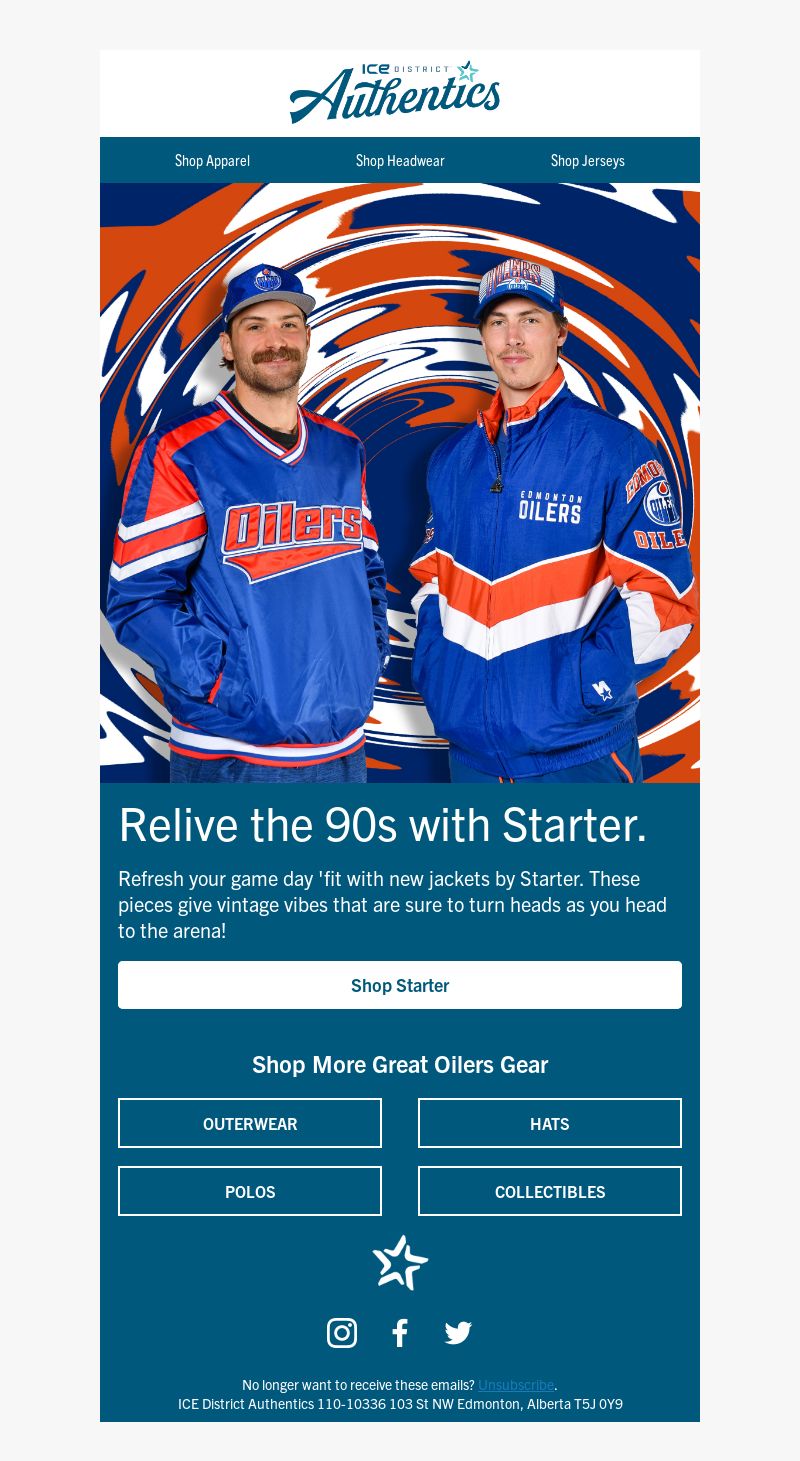Open the Facebook social icon
The height and width of the screenshot is (1461, 800).
pos(400,1333)
